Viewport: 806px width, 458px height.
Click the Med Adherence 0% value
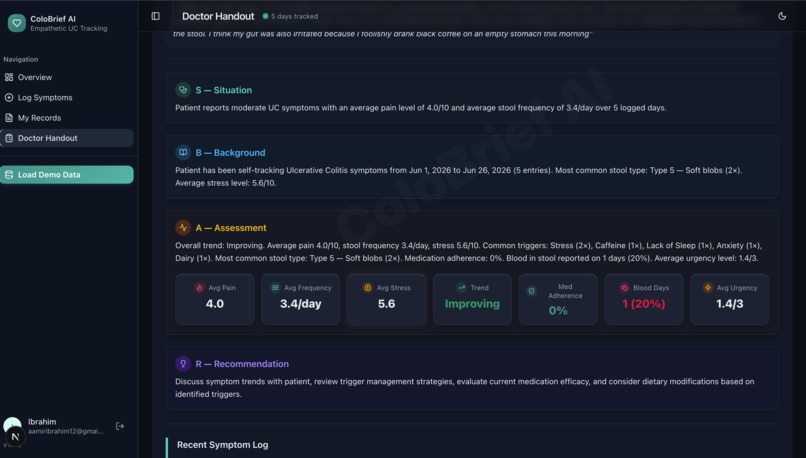(x=558, y=310)
